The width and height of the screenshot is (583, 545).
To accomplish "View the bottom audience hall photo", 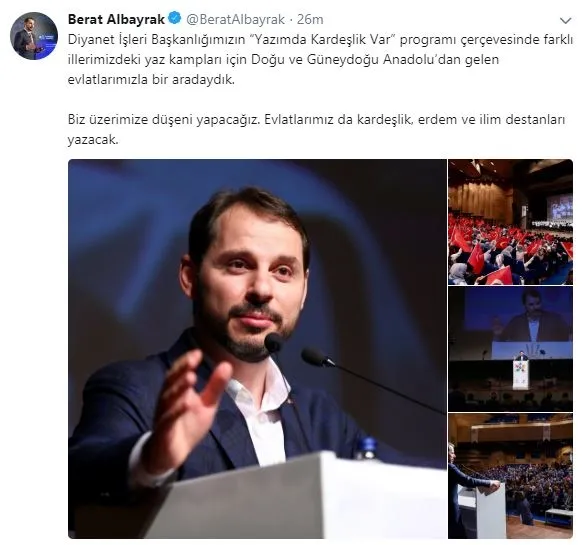I will 510,476.
